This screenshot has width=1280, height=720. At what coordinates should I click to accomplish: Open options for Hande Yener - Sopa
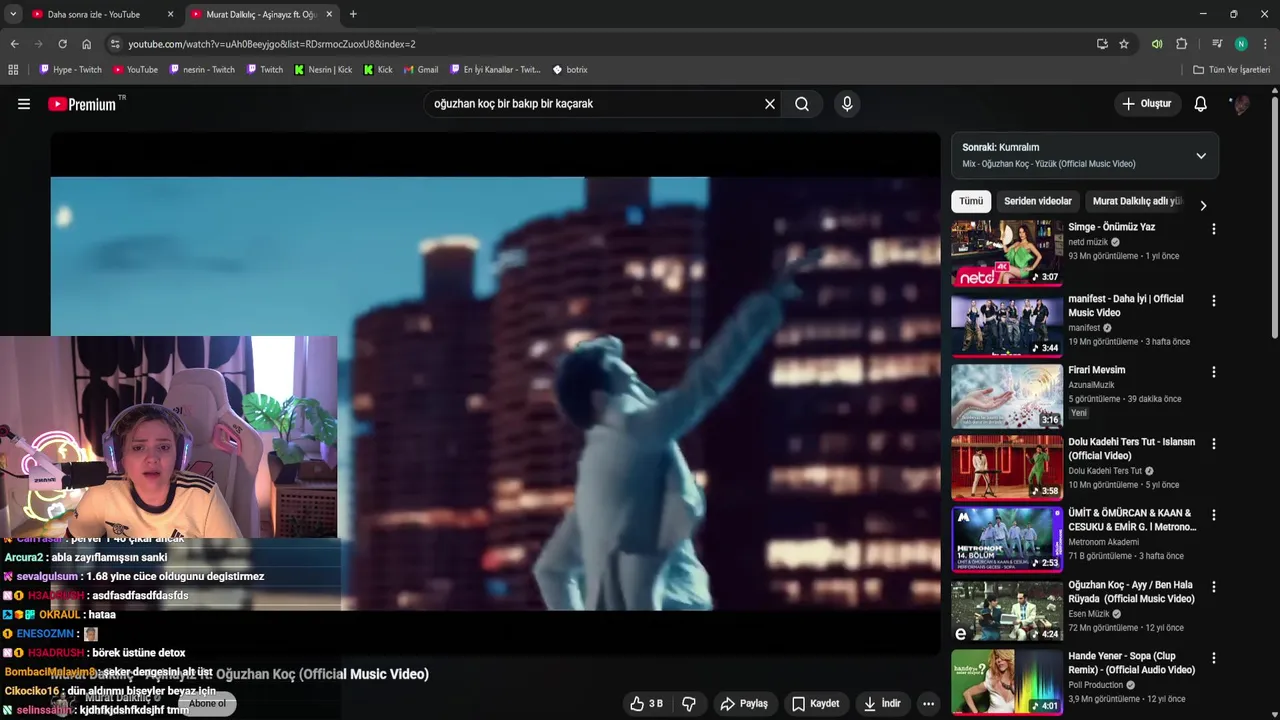1214,658
